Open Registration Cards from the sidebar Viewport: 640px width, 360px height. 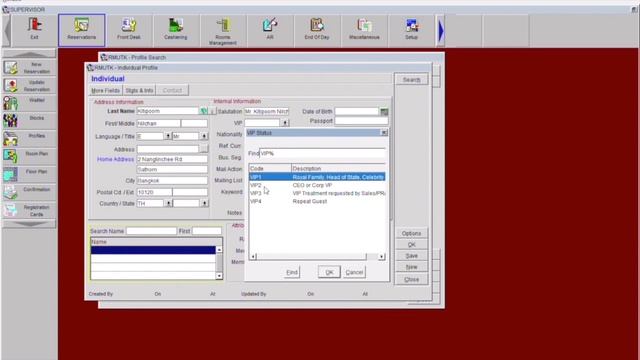click(x=29, y=211)
